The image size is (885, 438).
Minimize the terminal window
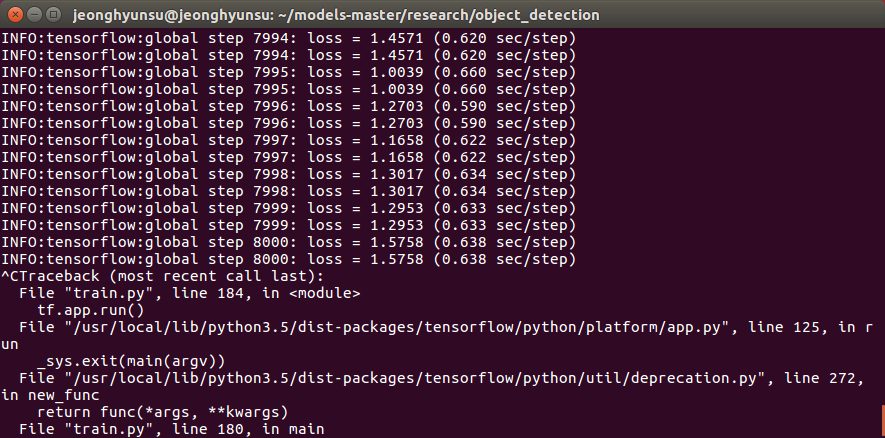34,14
